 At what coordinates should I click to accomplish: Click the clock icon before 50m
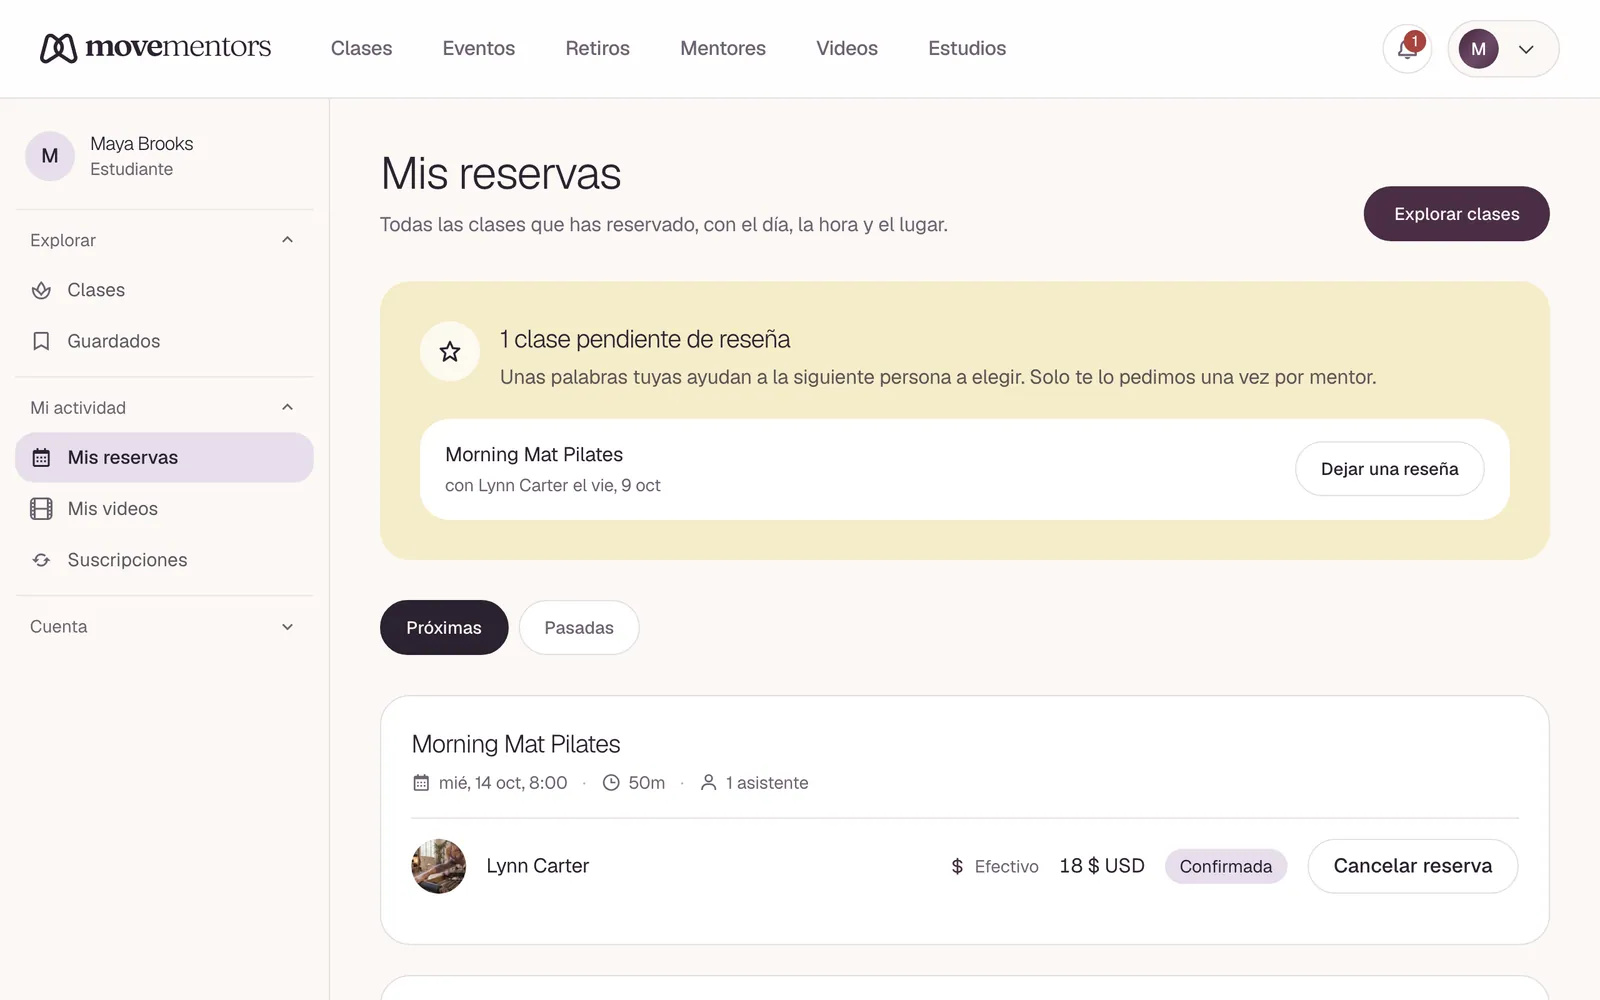[611, 783]
